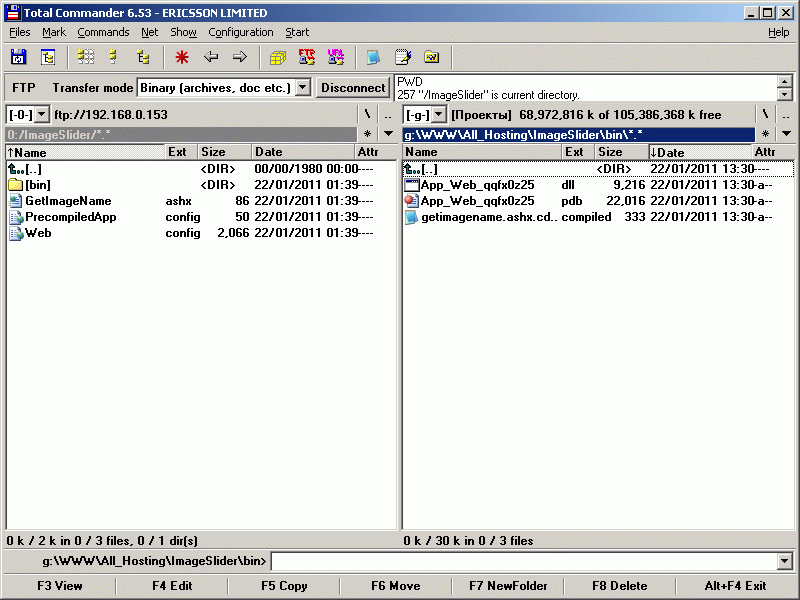Go to root with left panel backslash button
This screenshot has height=600, width=800.
click(367, 115)
